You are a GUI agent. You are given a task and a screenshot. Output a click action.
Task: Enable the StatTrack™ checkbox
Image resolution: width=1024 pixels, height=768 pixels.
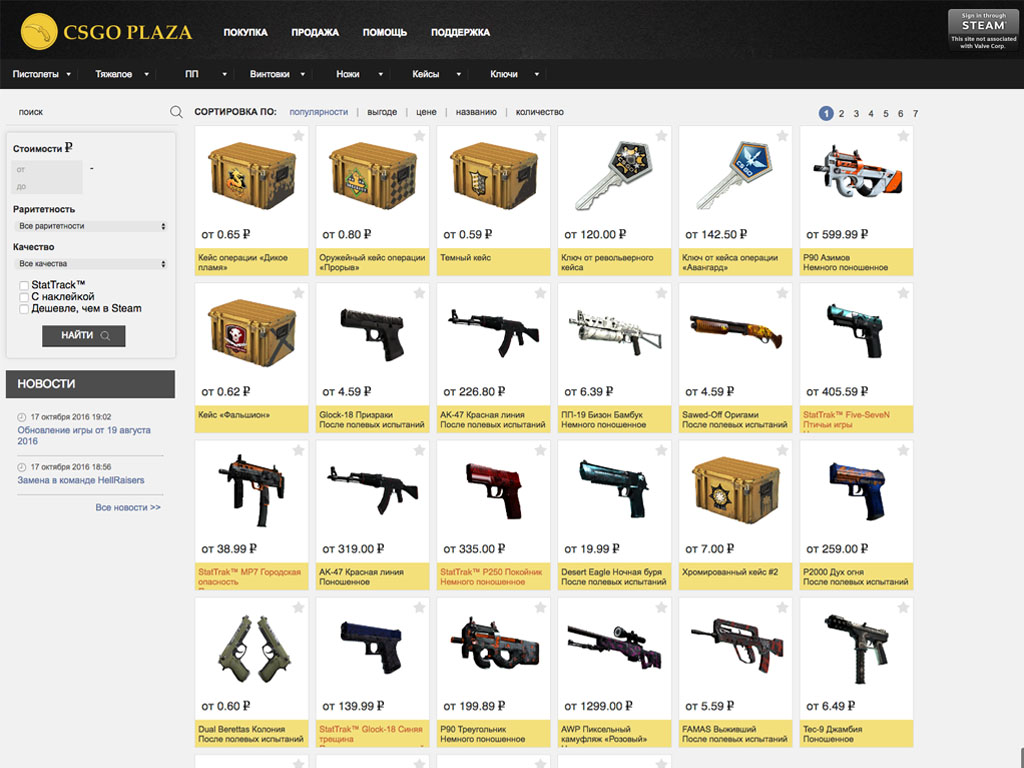click(x=24, y=285)
